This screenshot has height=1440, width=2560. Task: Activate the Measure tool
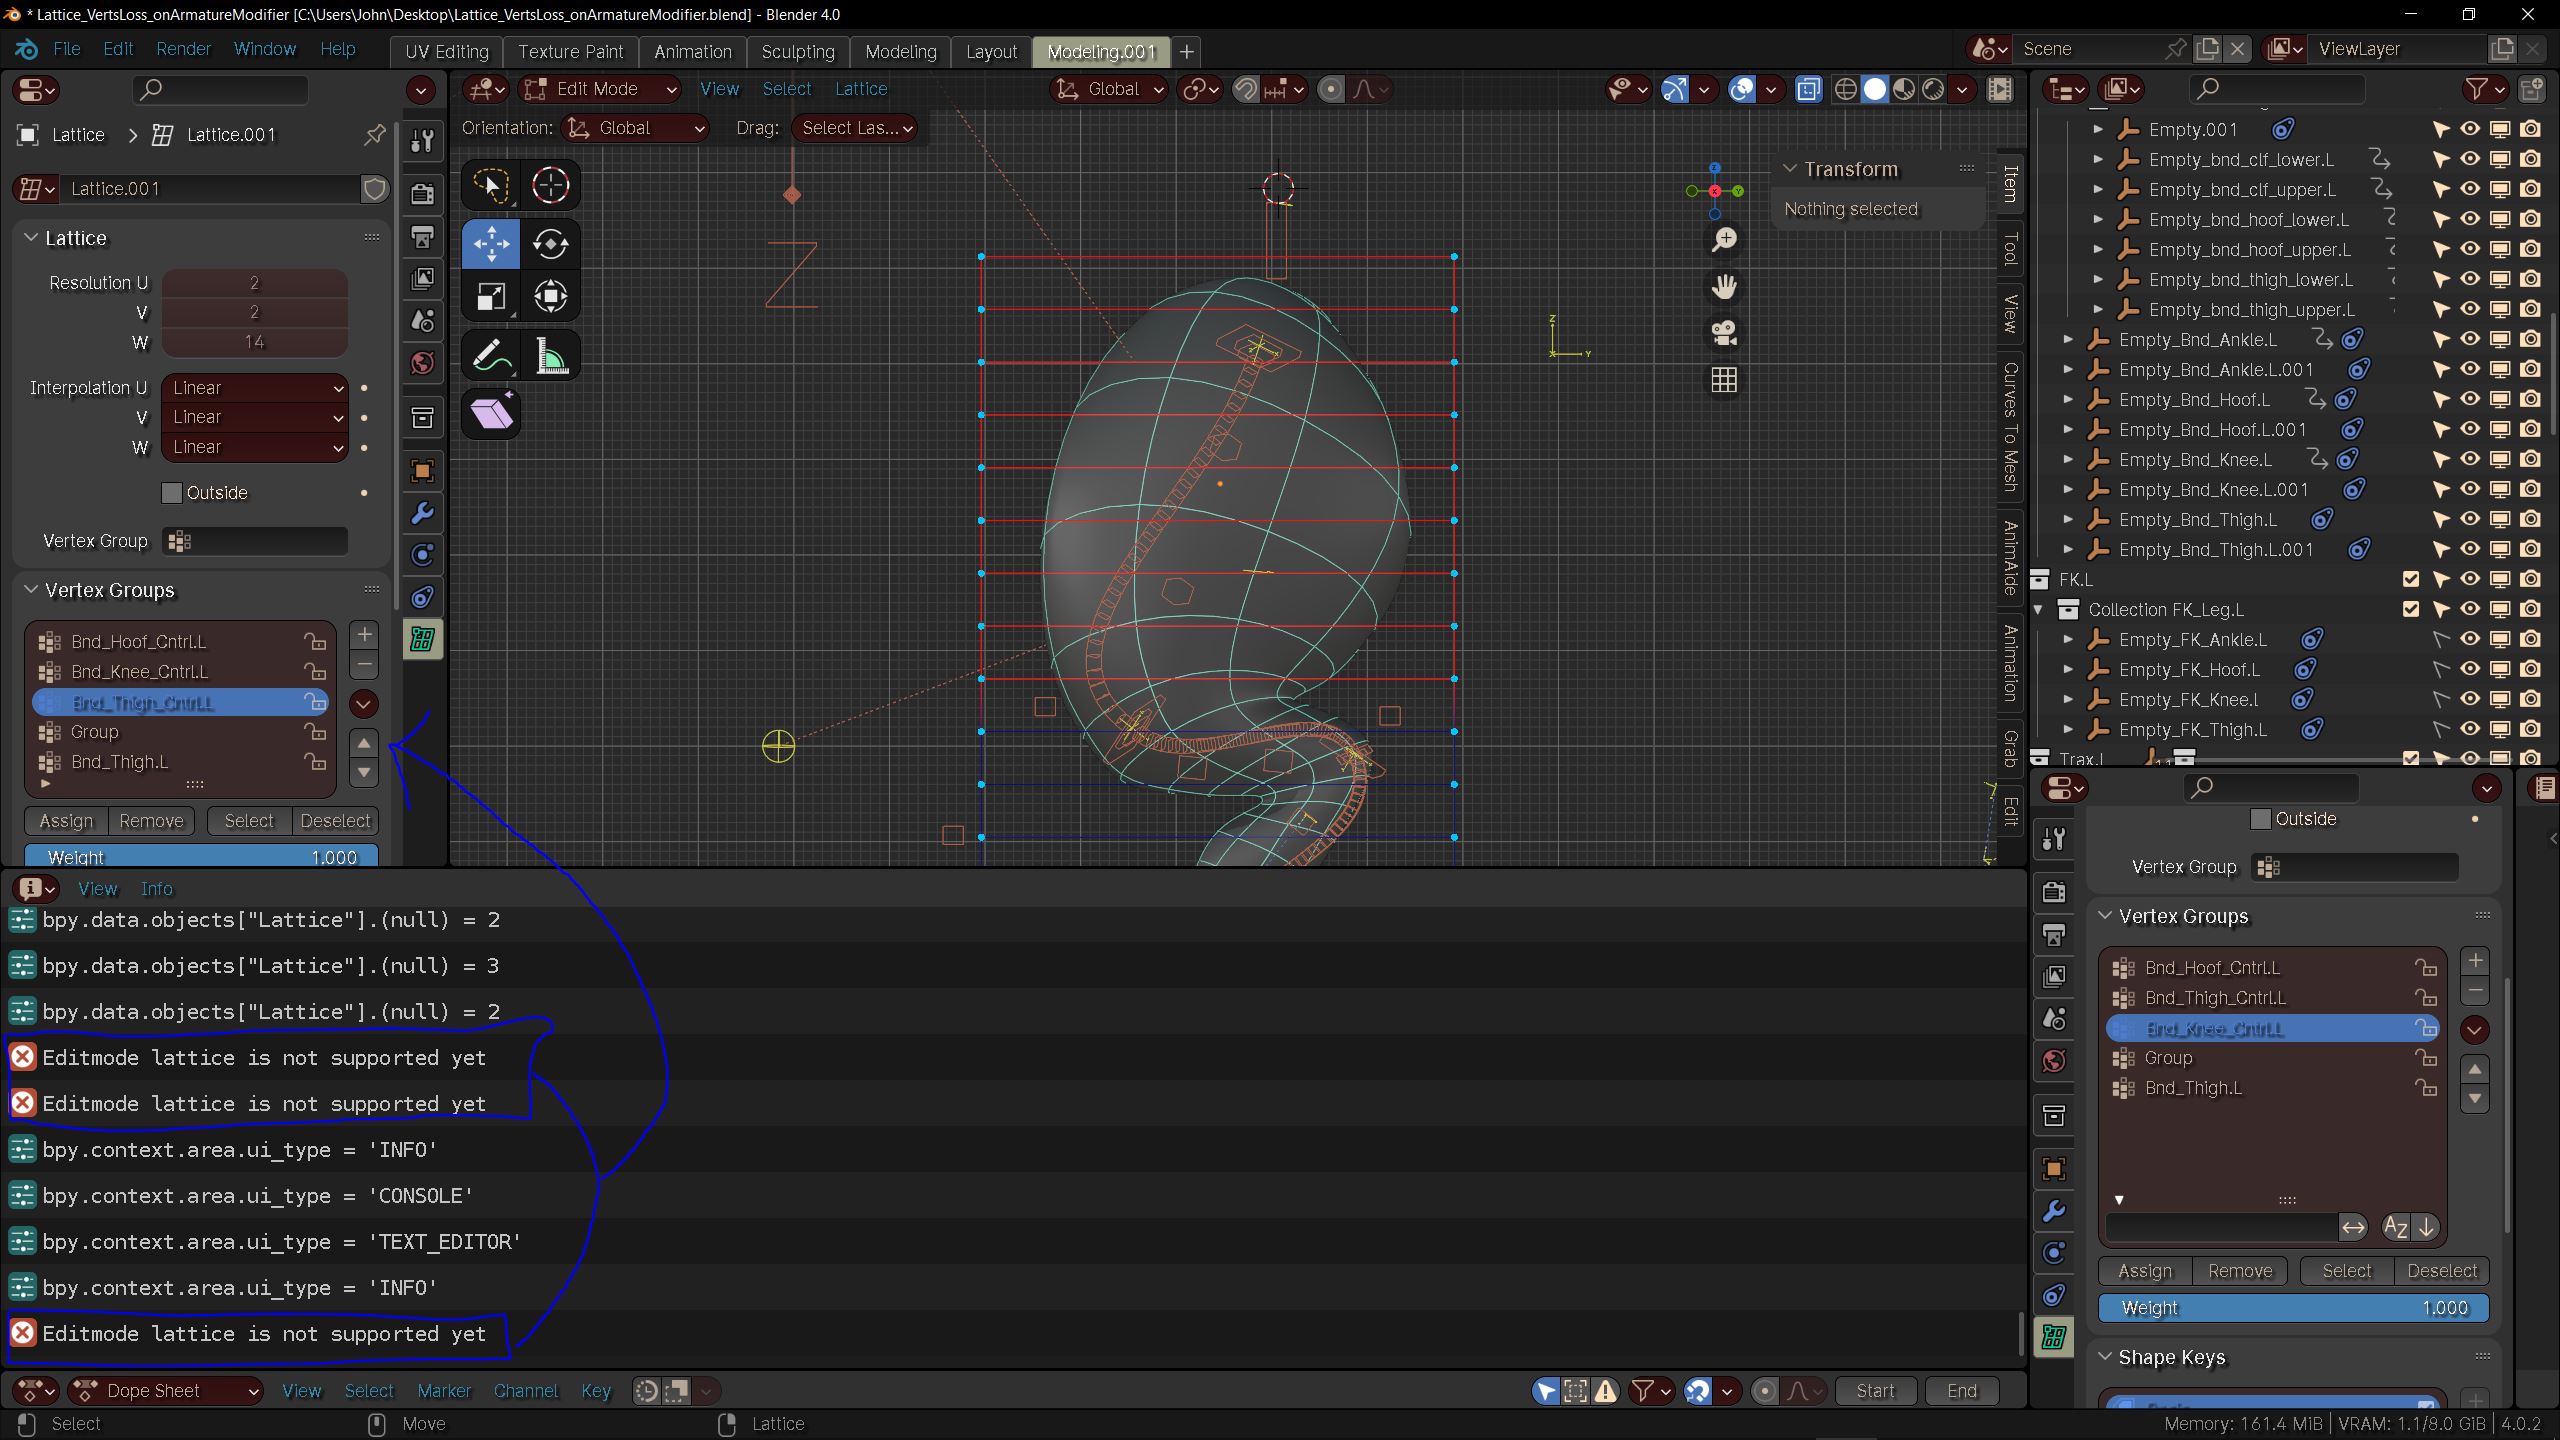[x=550, y=356]
